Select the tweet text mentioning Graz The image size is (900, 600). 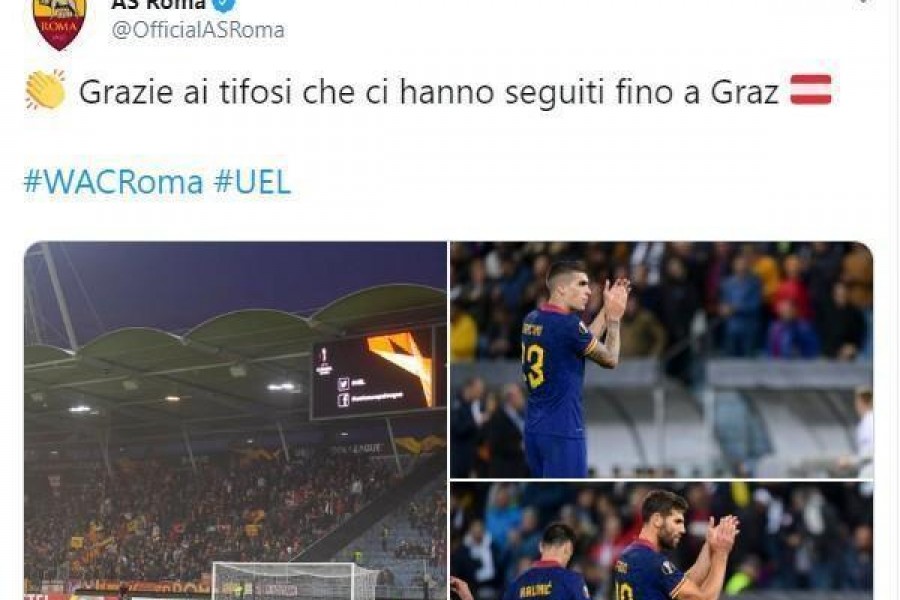pyautogui.click(x=429, y=91)
